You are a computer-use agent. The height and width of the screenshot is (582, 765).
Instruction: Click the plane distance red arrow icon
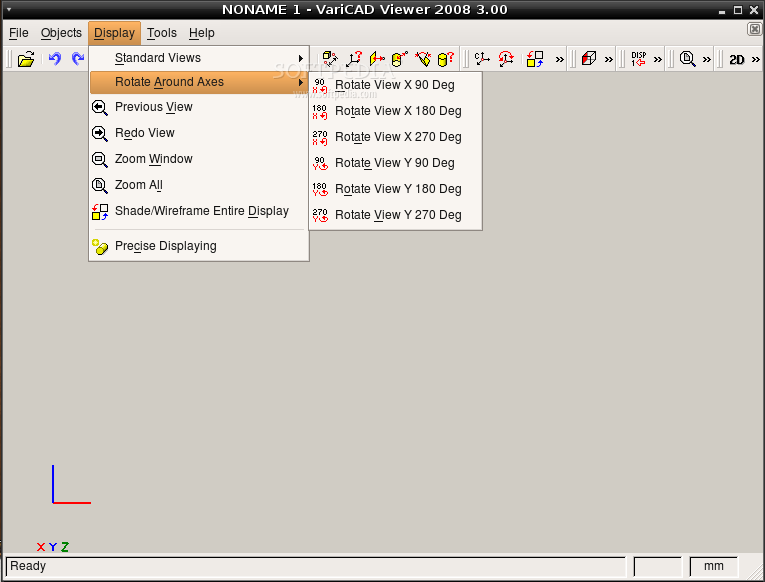coord(377,59)
